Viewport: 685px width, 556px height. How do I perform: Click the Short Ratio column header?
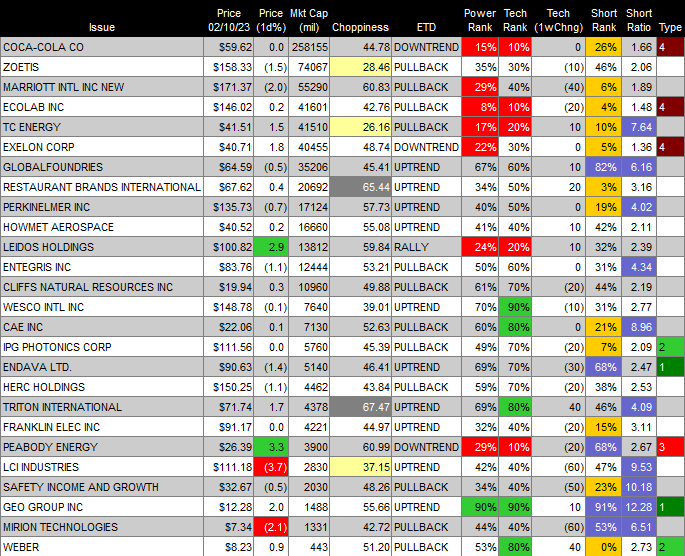click(x=639, y=20)
